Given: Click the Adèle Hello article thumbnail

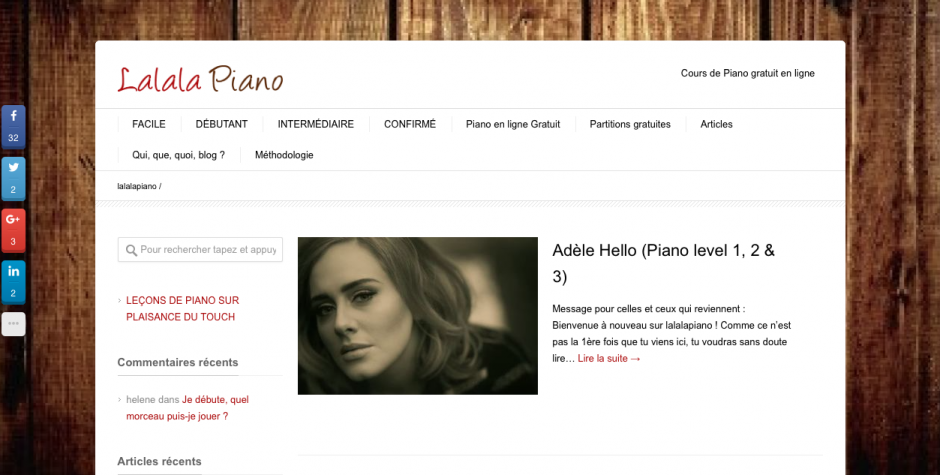Looking at the screenshot, I should point(418,316).
